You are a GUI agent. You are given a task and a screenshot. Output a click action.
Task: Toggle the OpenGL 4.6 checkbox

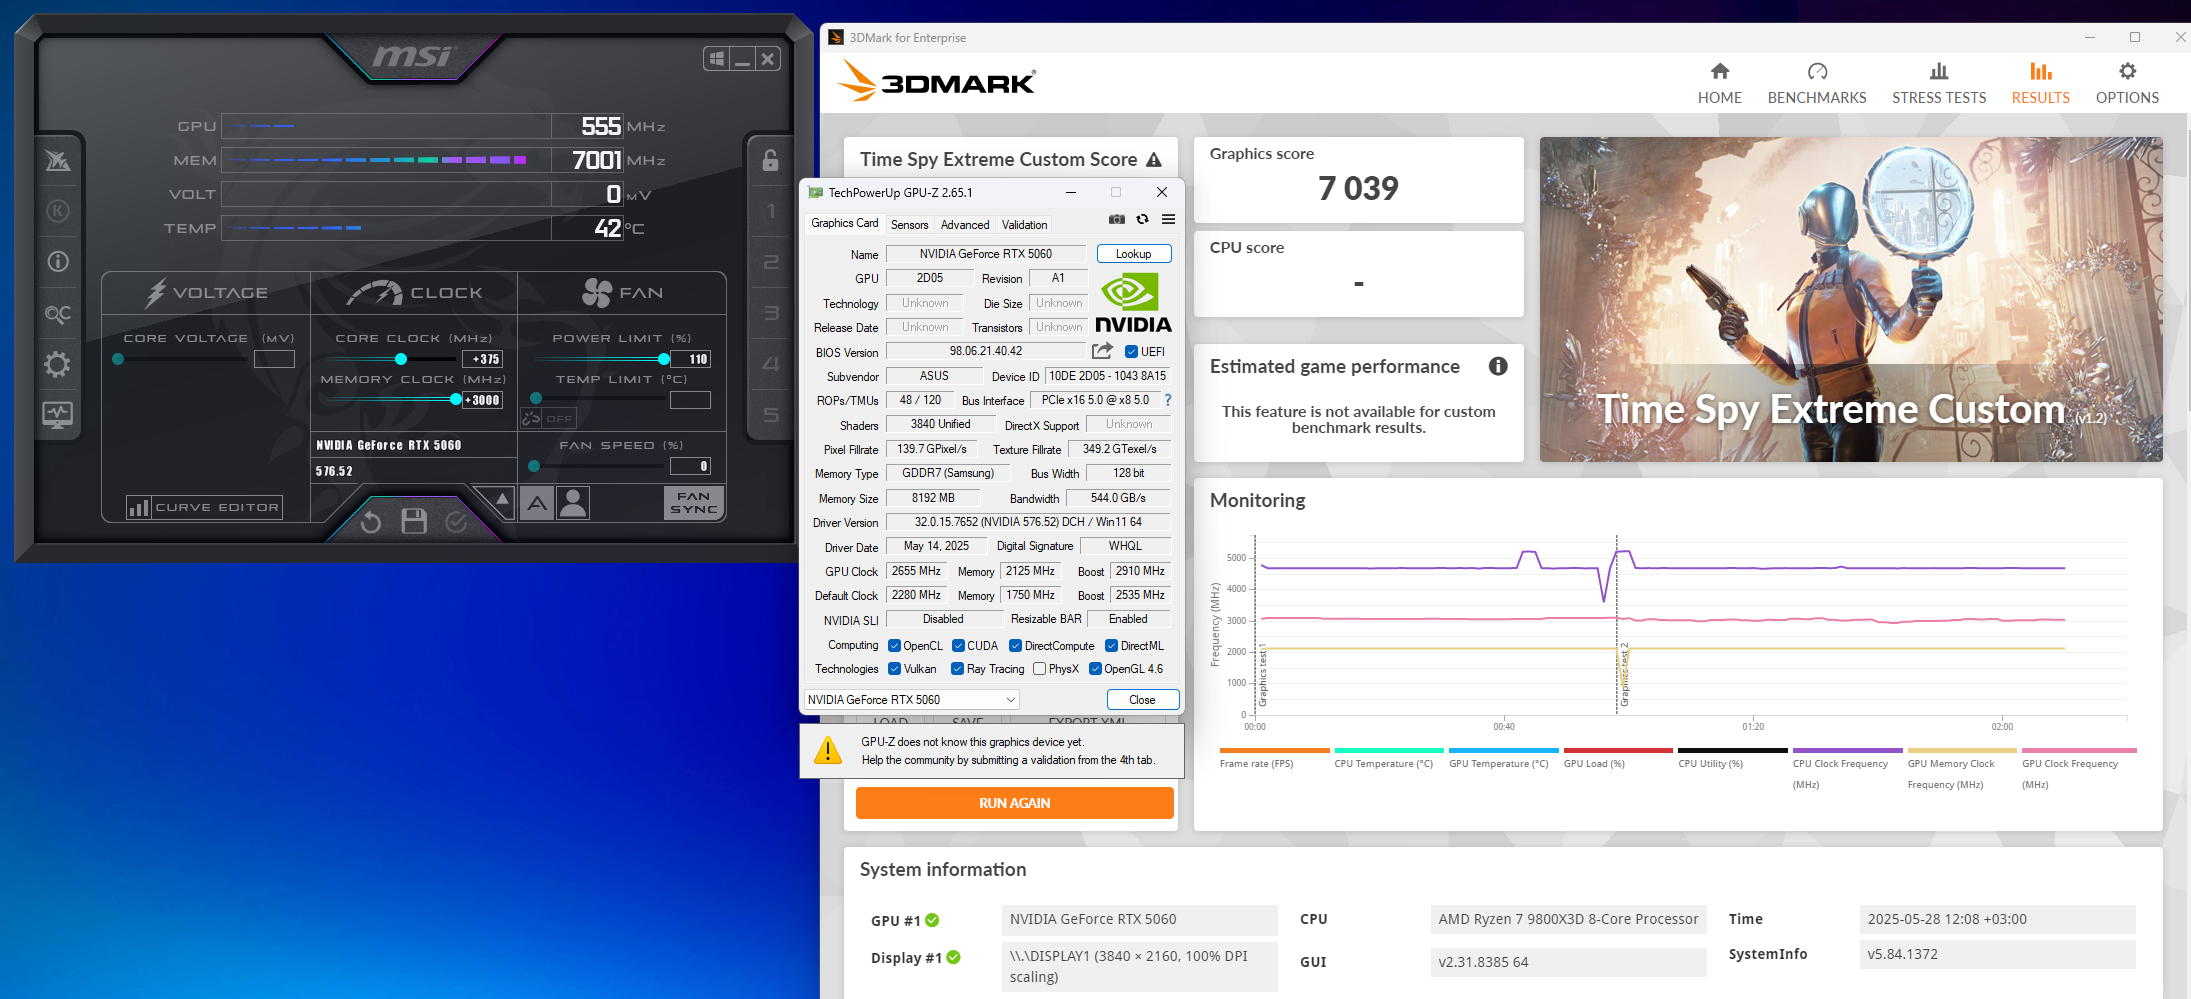[x=1095, y=669]
